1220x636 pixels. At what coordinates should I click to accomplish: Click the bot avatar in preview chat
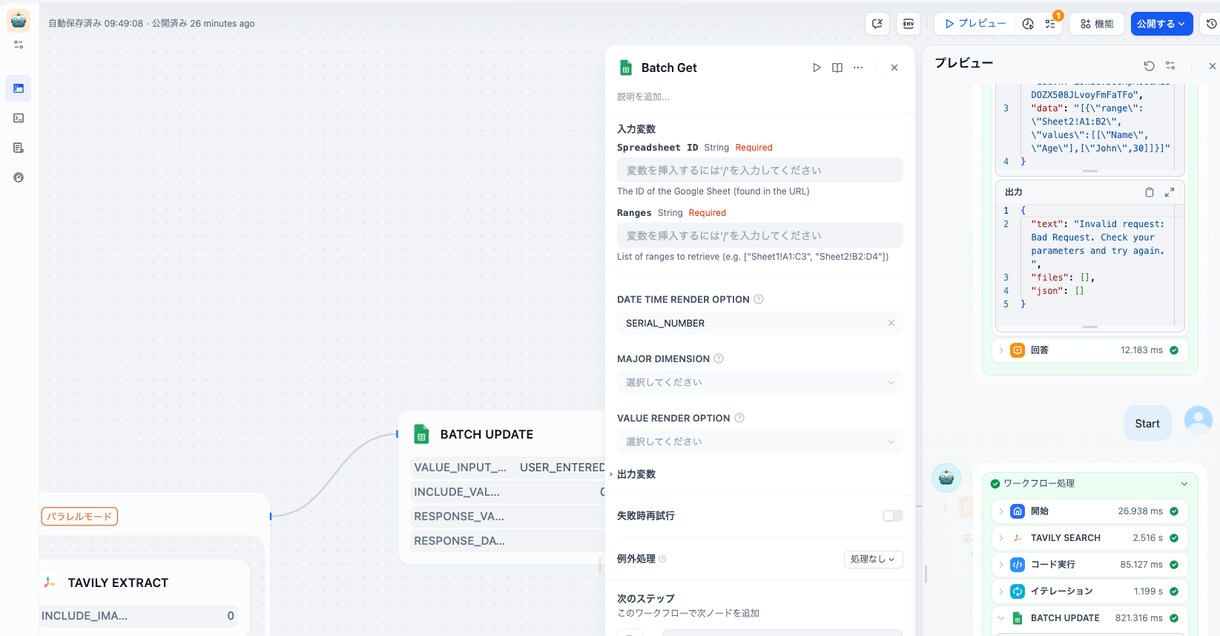point(946,478)
